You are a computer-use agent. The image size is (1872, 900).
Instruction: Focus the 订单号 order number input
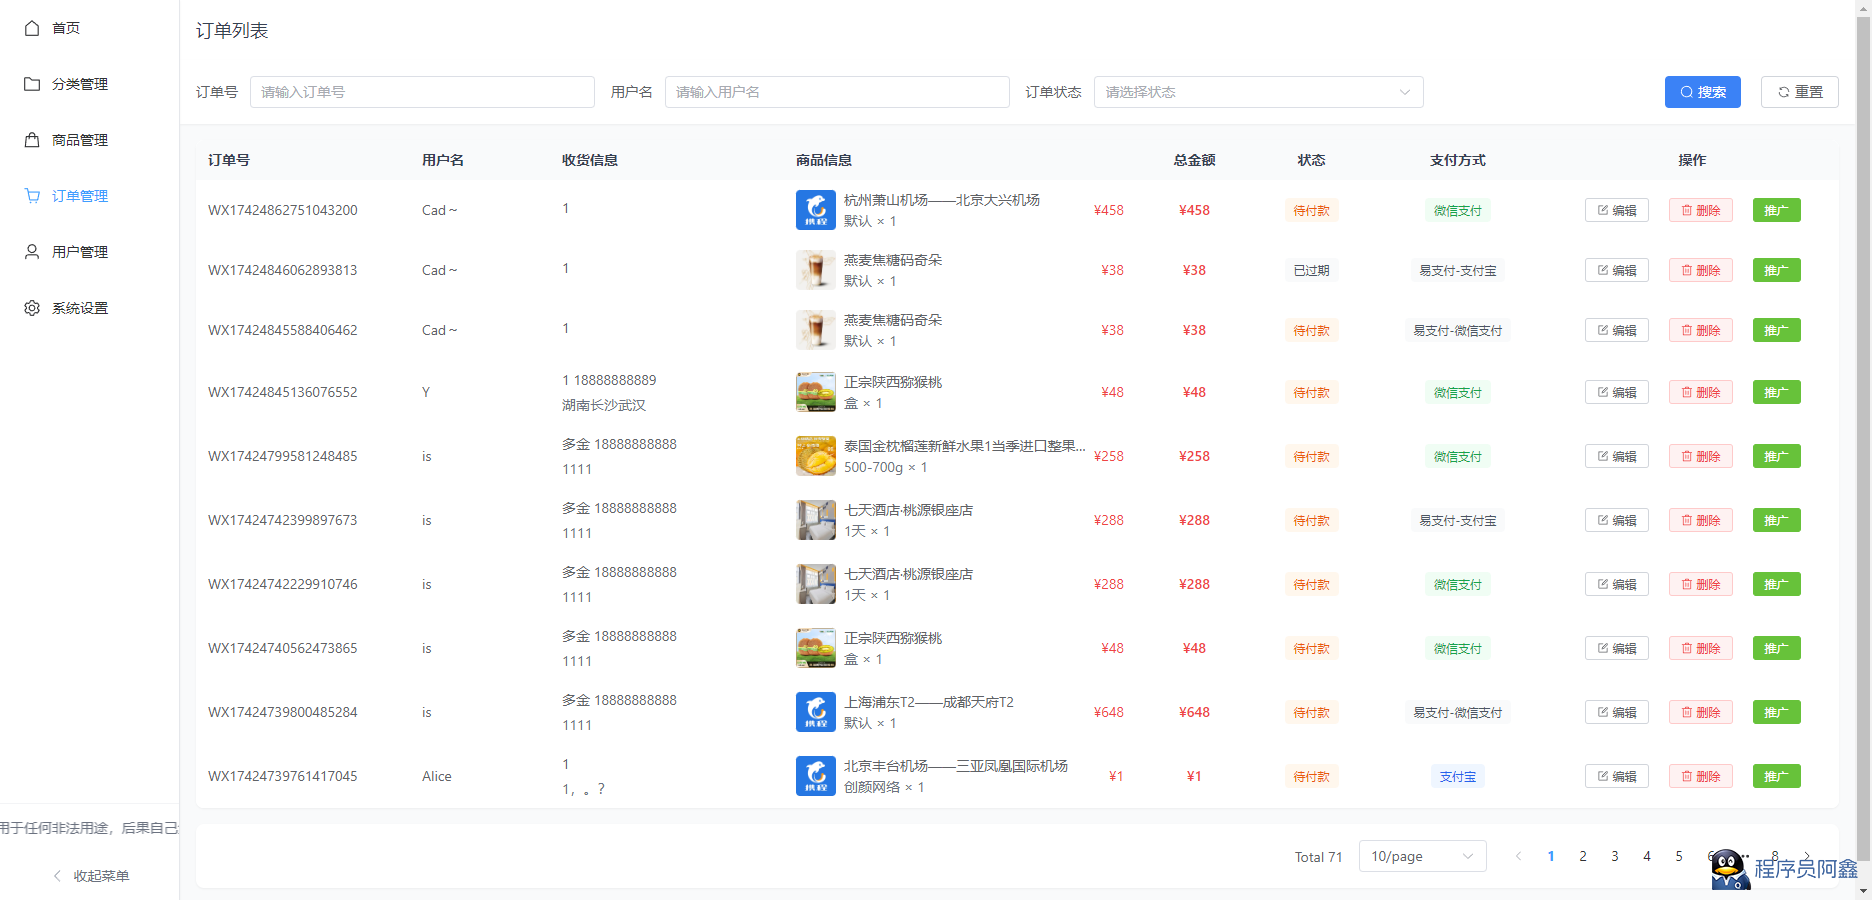422,92
